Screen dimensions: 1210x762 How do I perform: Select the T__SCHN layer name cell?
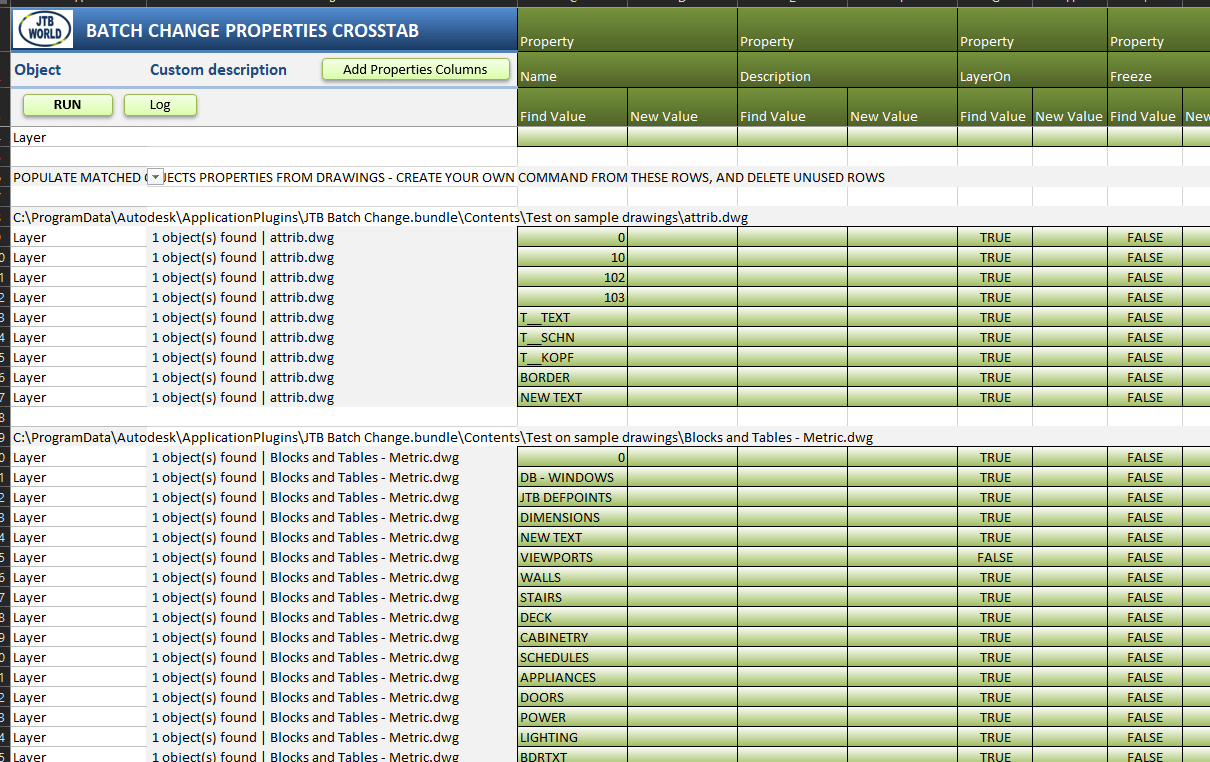[x=572, y=337]
